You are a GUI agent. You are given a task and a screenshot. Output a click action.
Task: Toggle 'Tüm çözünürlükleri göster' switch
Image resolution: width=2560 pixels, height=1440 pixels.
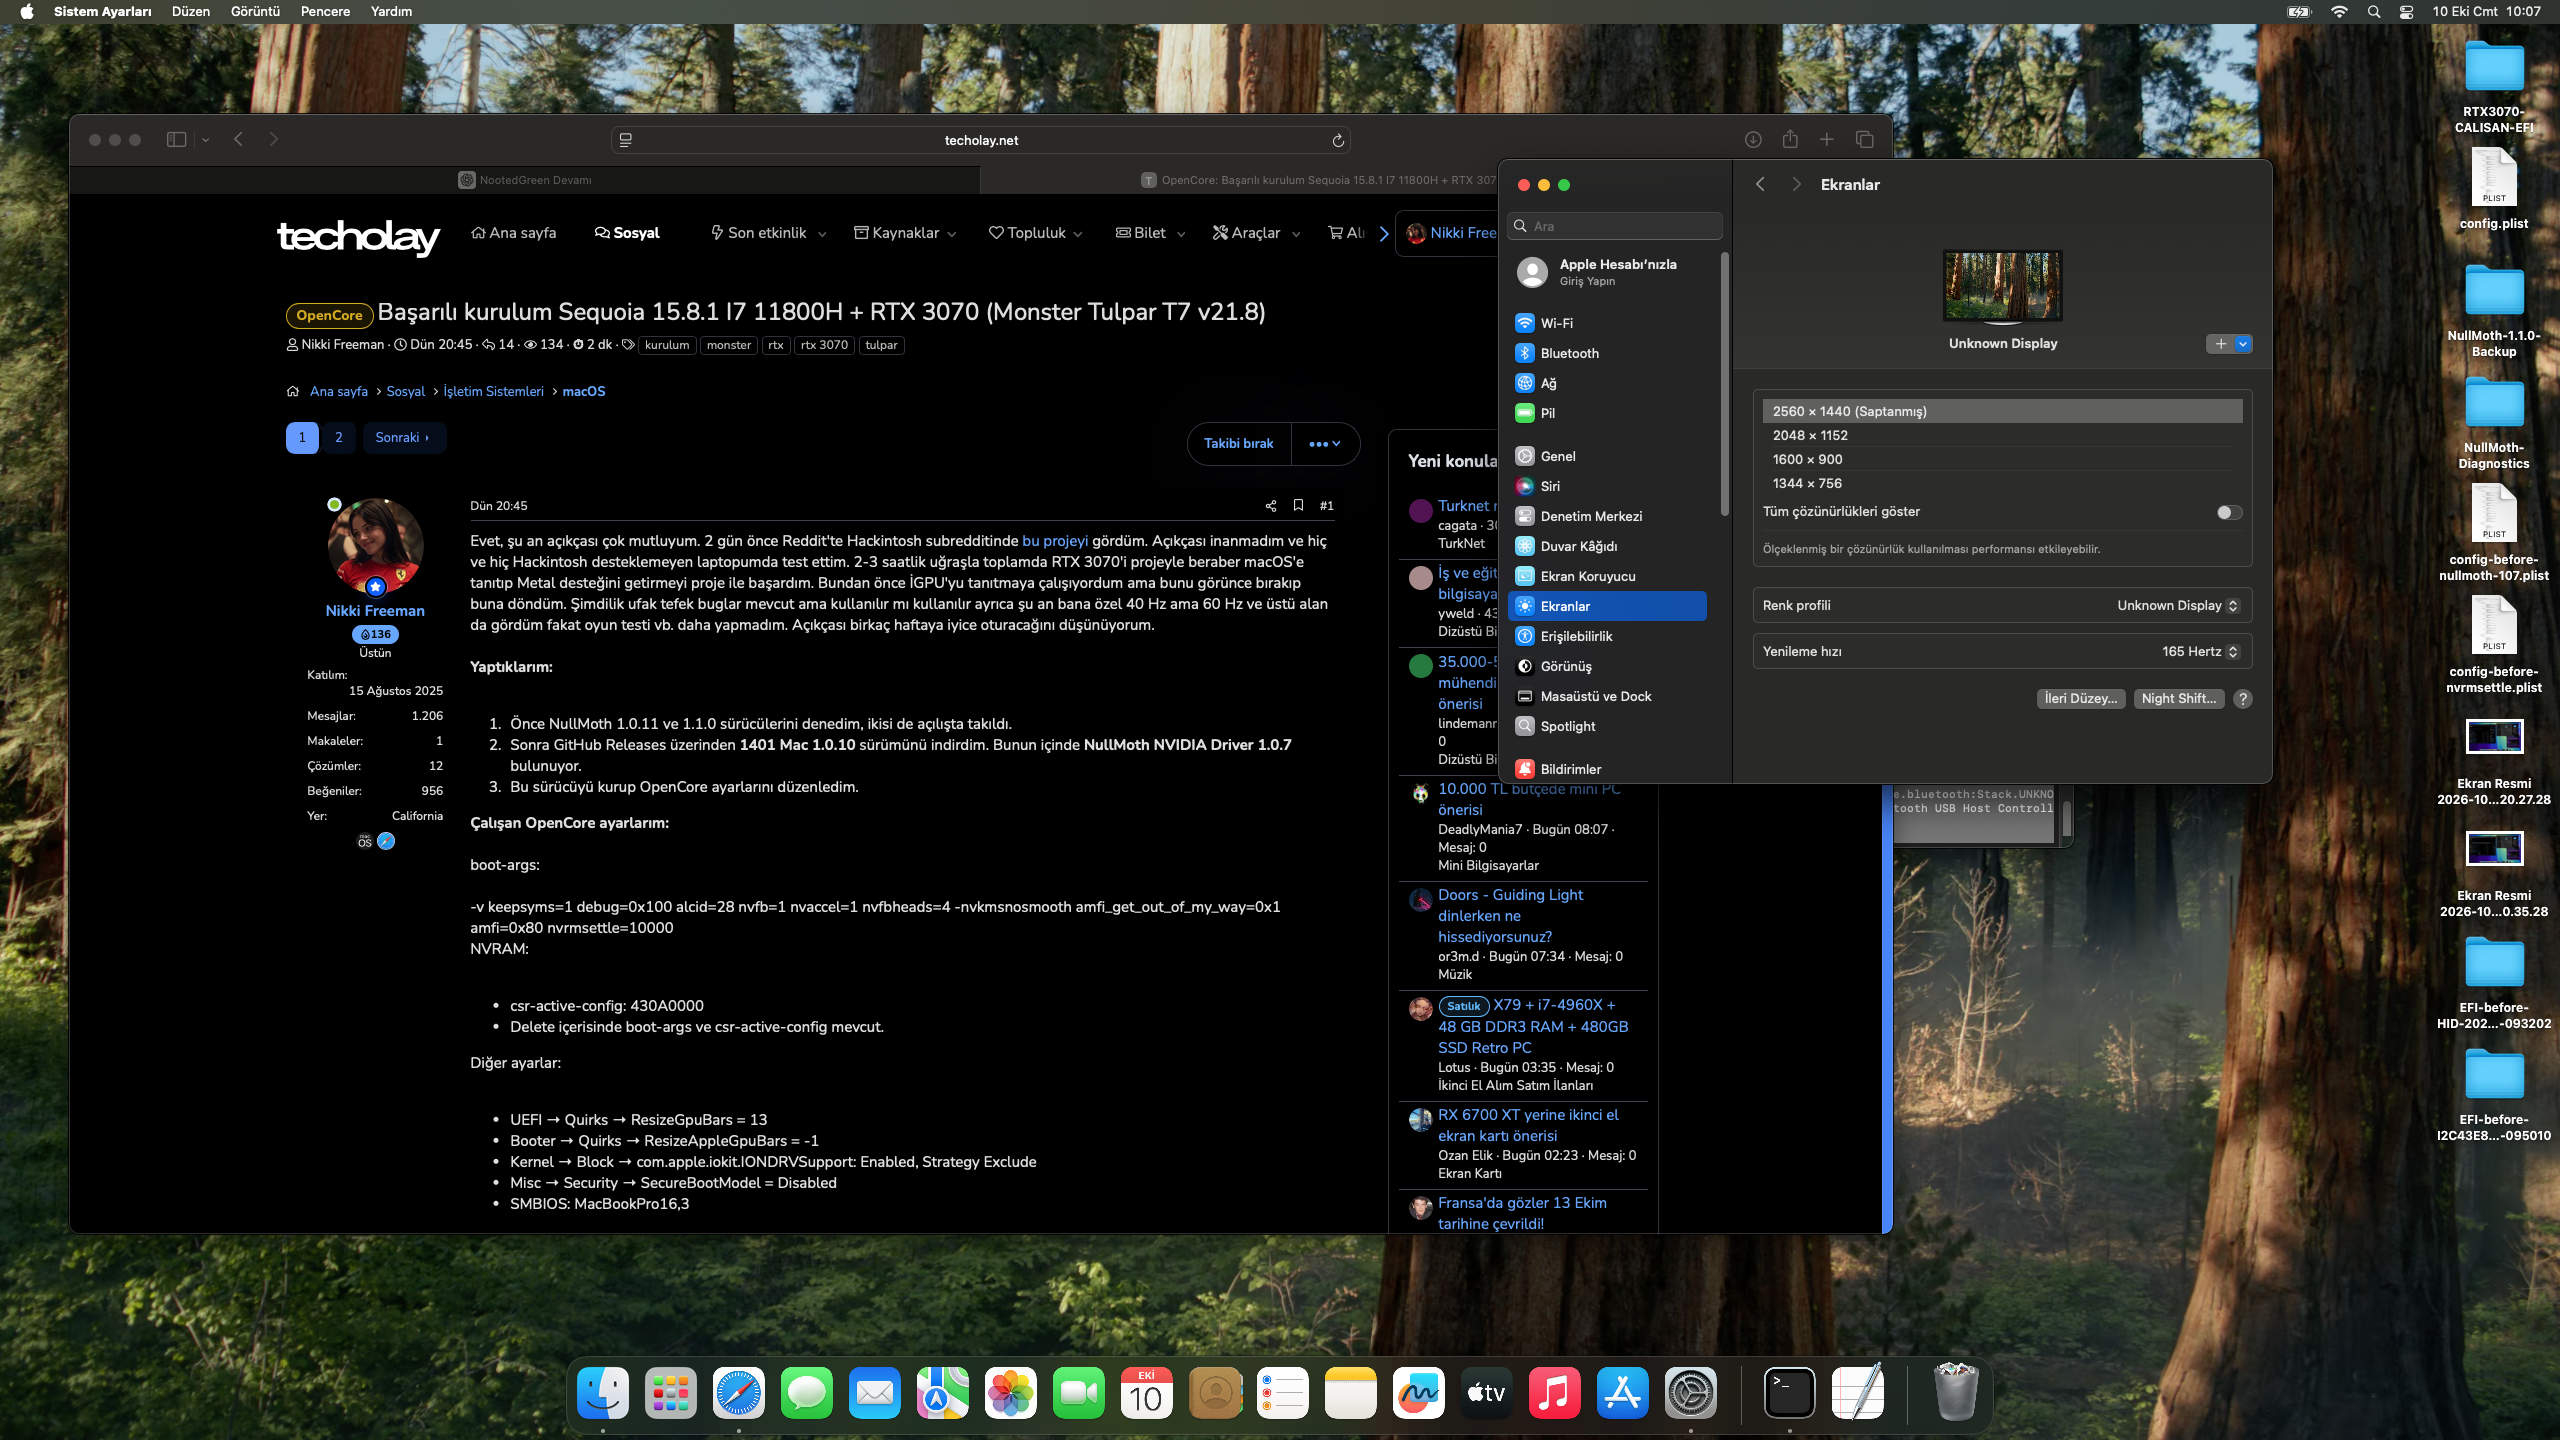2229,512
